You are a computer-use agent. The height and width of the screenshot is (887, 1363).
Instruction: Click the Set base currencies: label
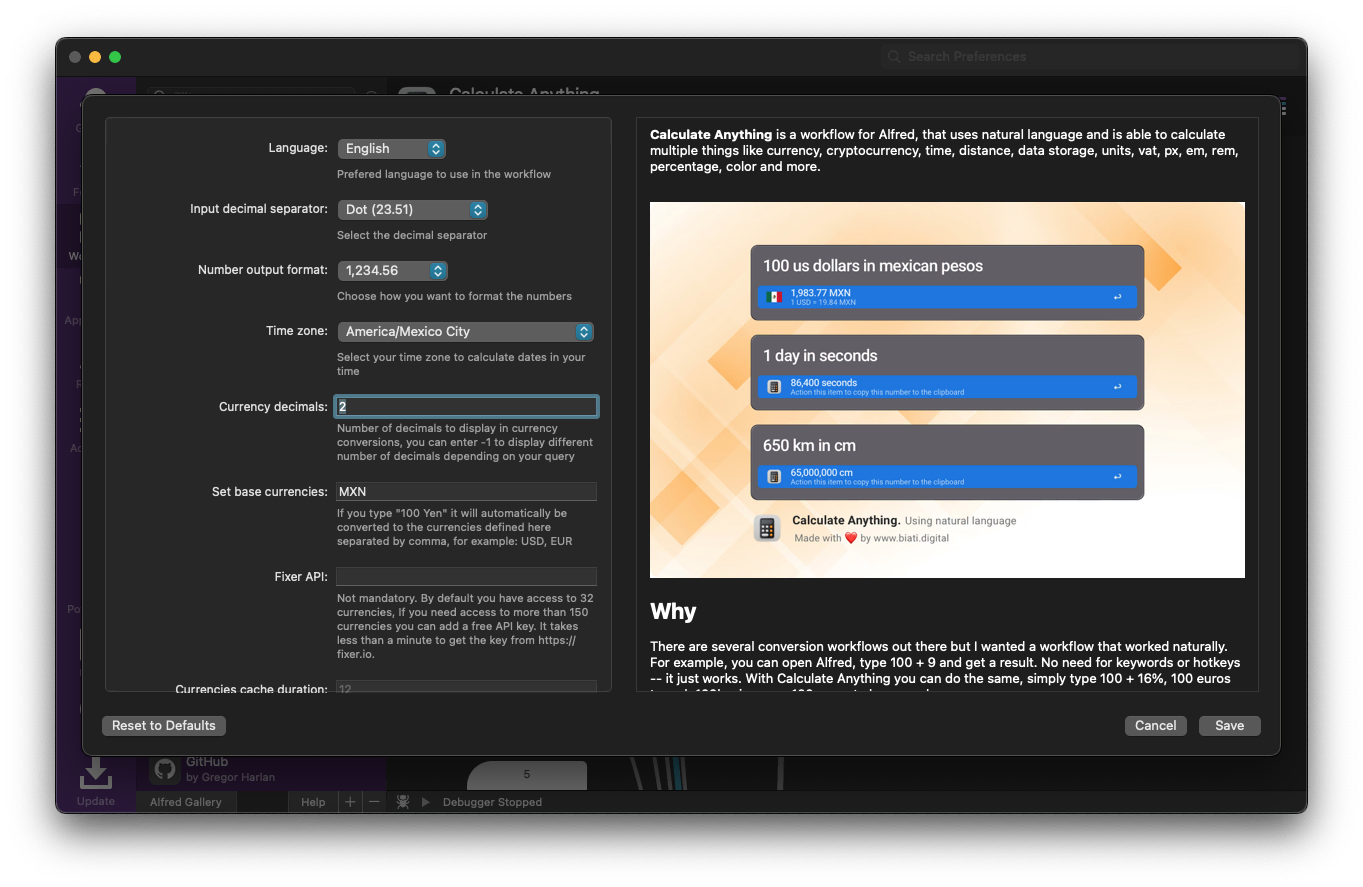pyautogui.click(x=270, y=492)
